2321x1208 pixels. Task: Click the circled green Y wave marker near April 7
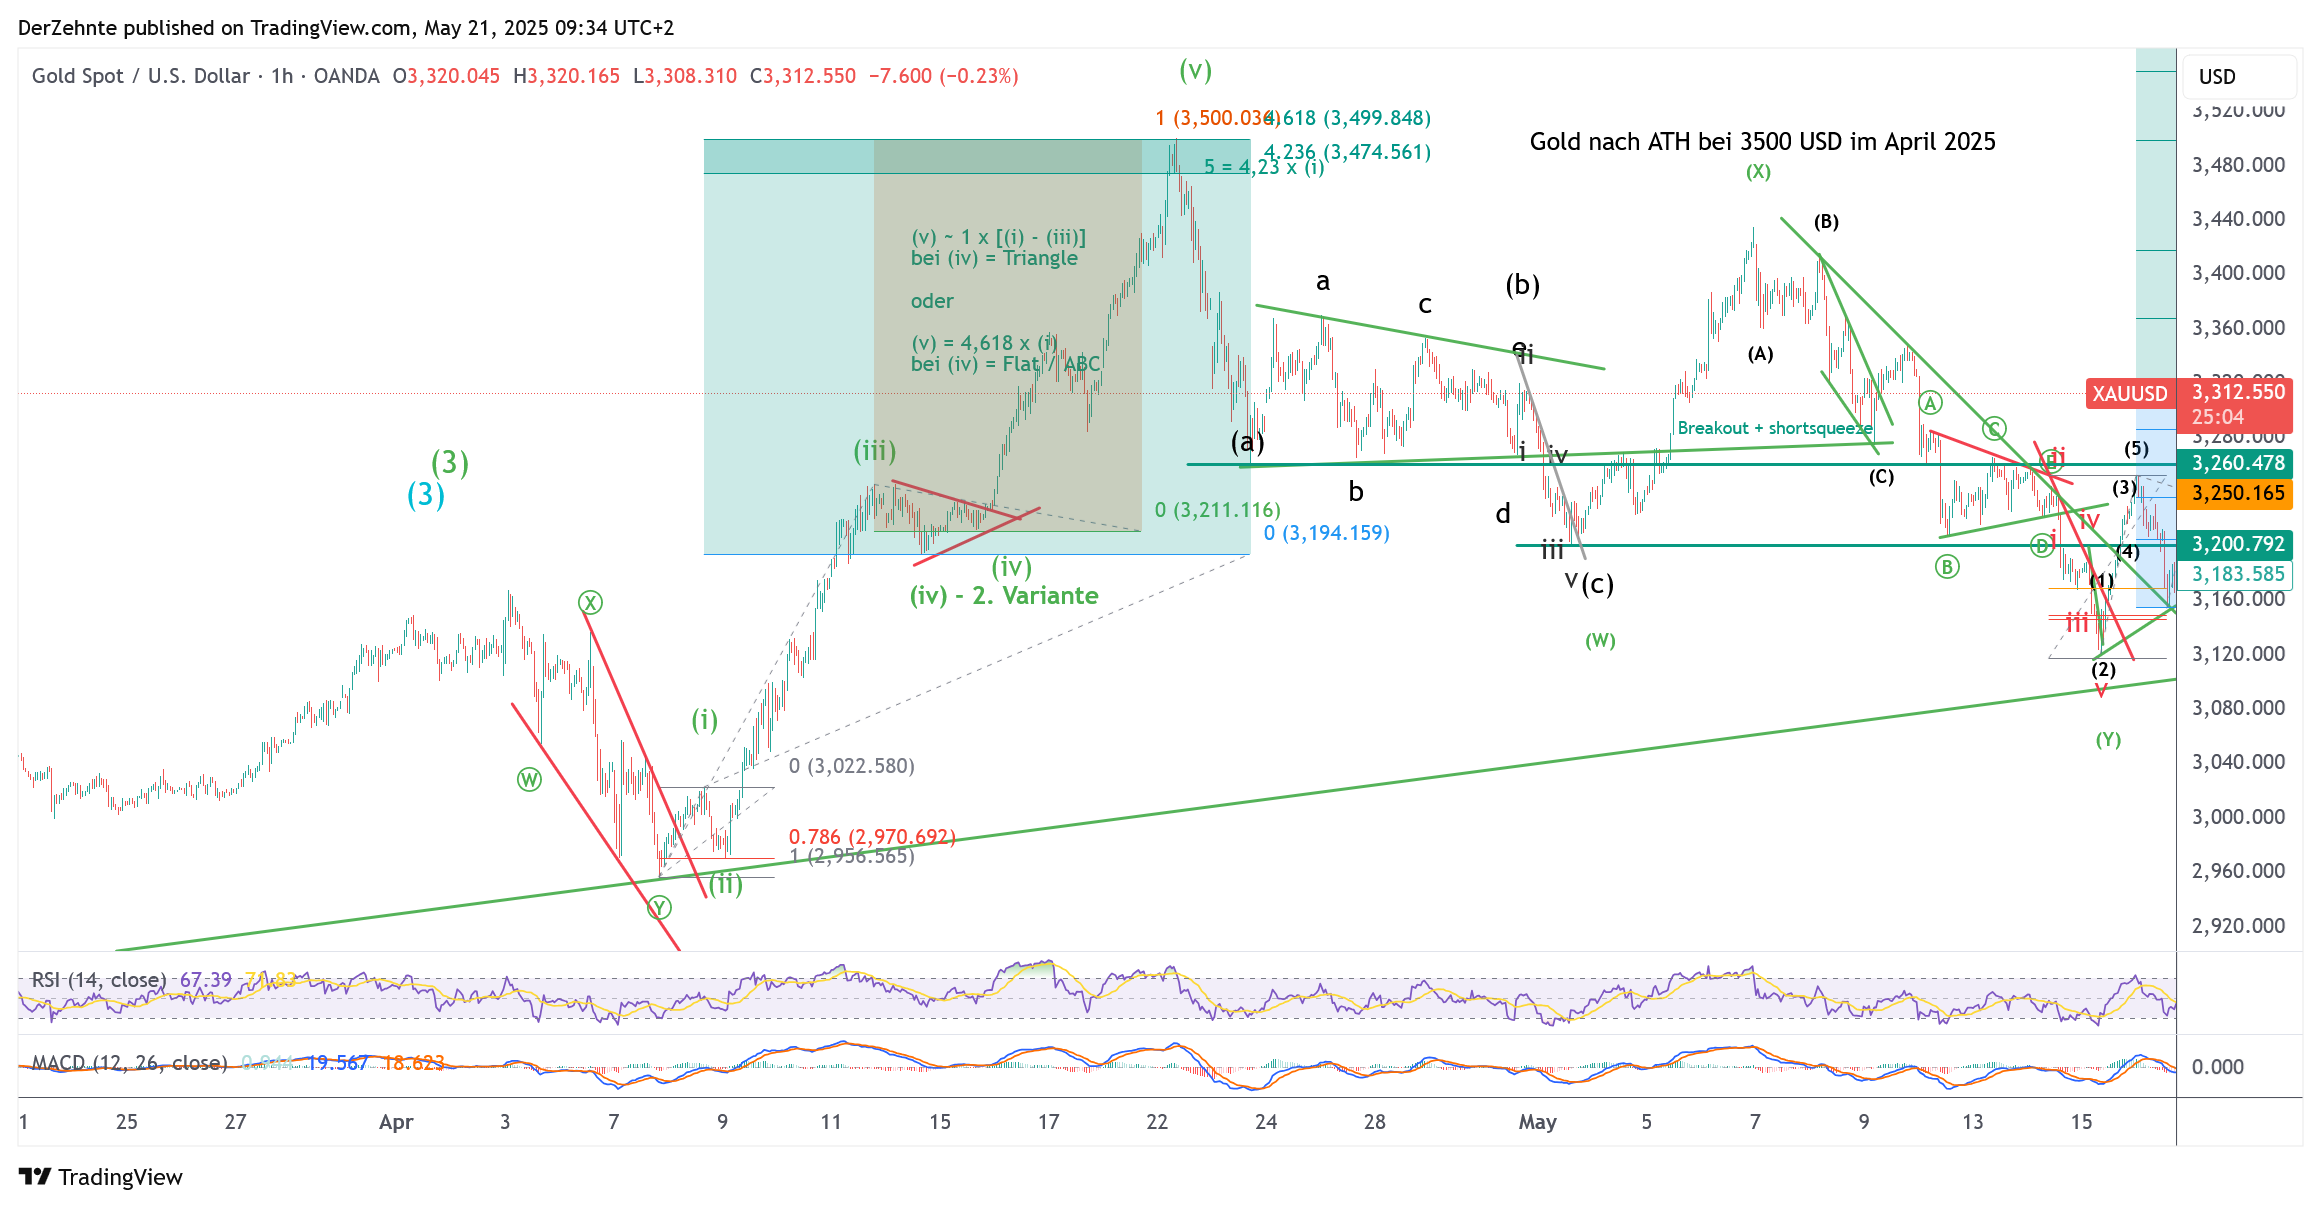[x=658, y=908]
